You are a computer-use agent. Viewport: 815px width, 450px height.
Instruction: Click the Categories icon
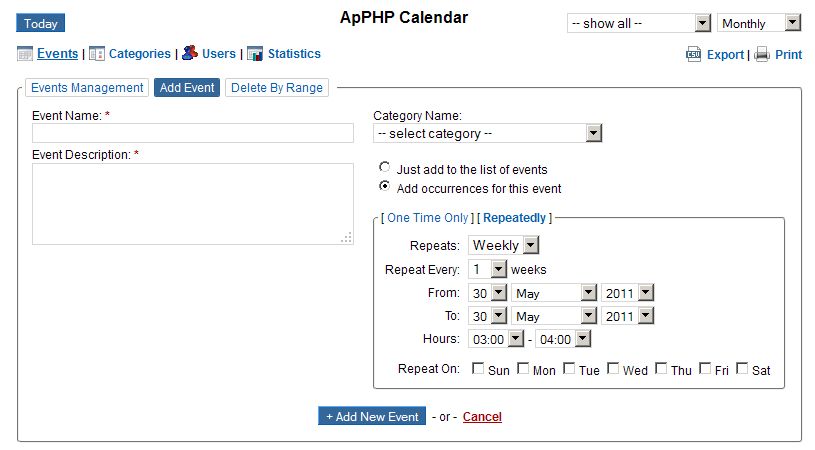(x=97, y=54)
